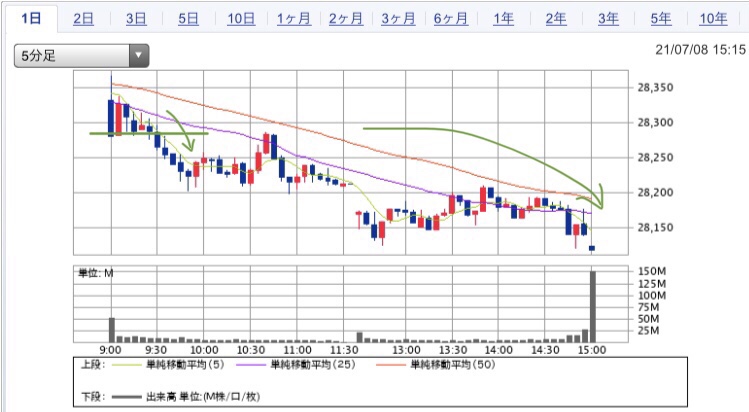Click the 25M volume axis label
Screen dimensions: 749x412
pos(649,330)
